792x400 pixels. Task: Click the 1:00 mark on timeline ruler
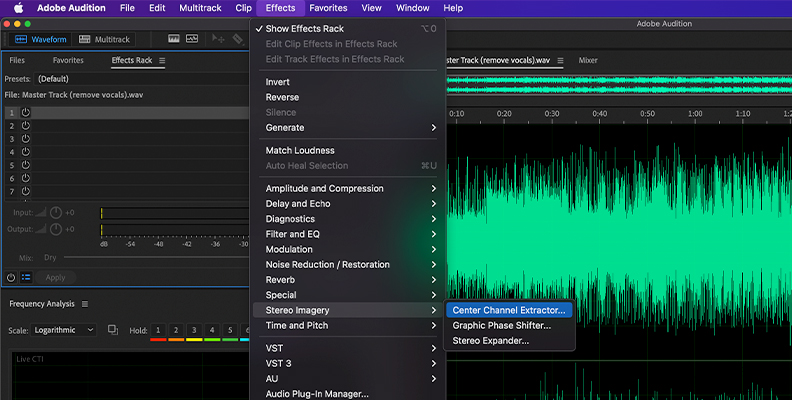click(x=695, y=114)
